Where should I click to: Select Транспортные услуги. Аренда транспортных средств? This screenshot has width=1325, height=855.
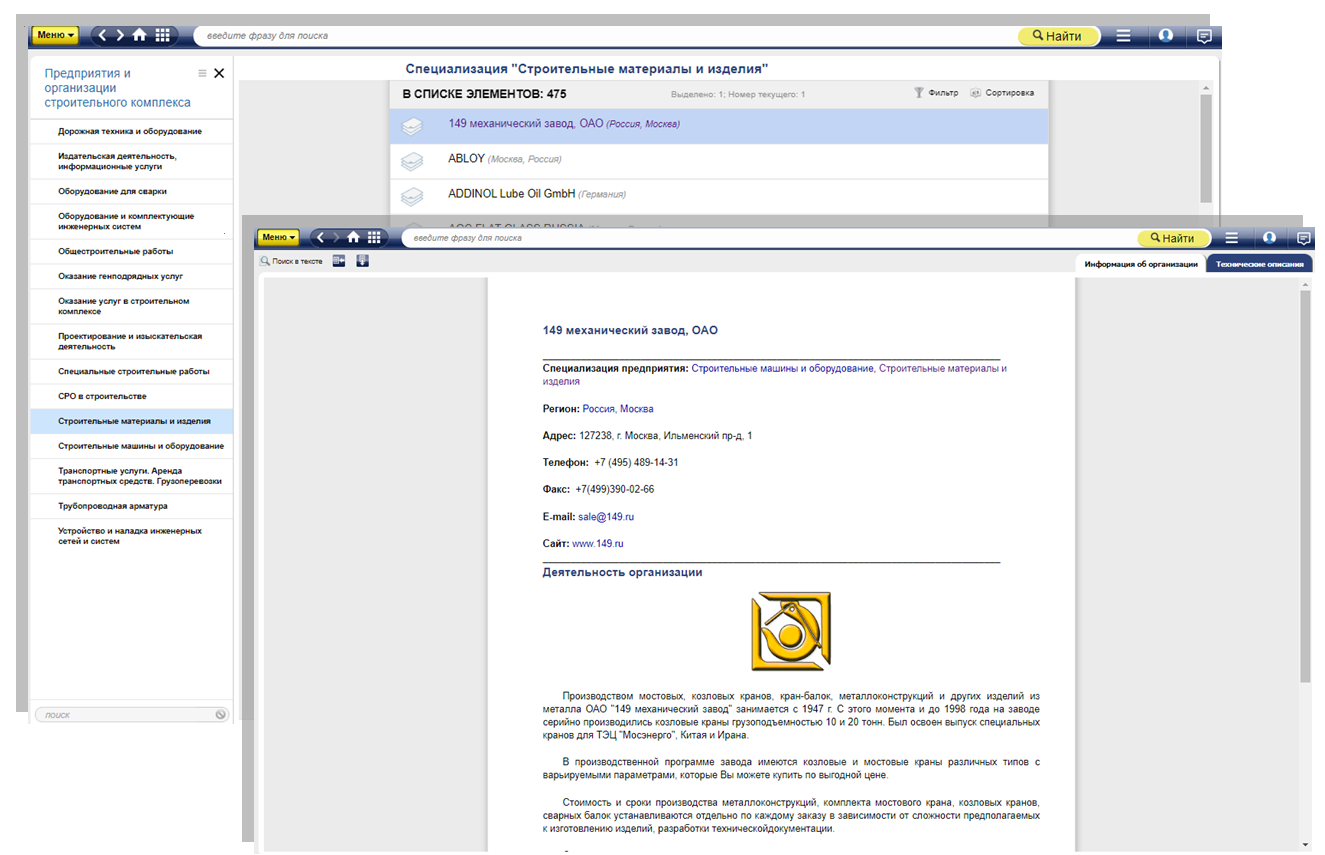(131, 476)
